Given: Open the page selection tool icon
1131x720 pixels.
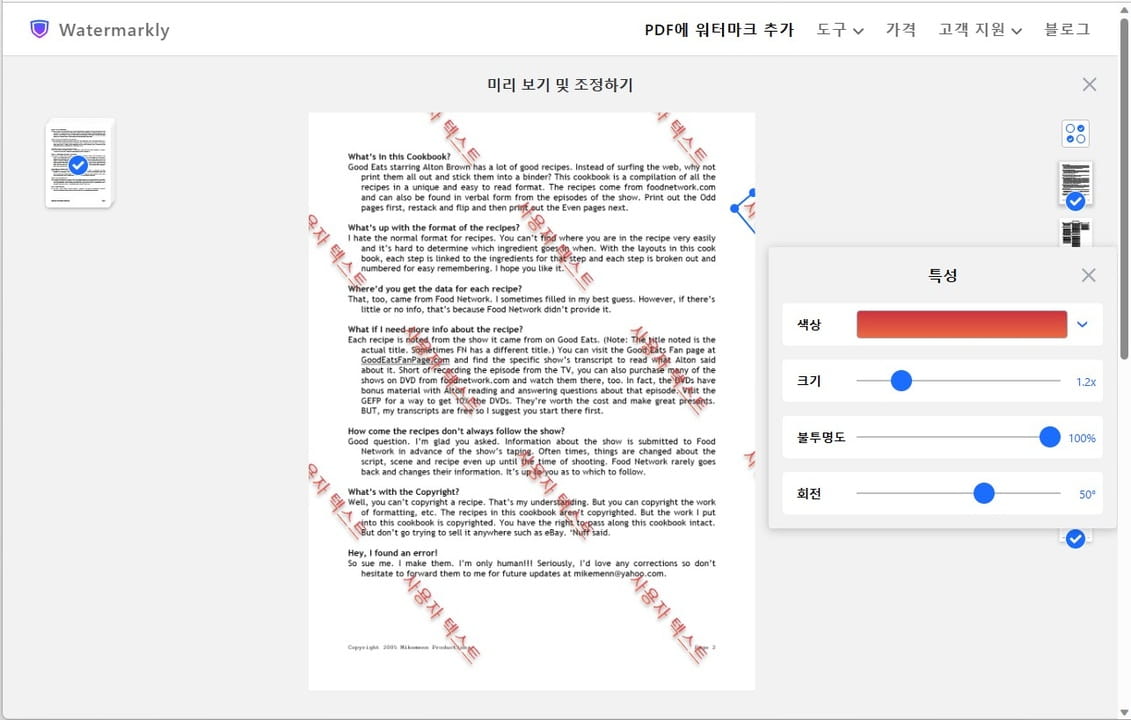Looking at the screenshot, I should (1075, 132).
